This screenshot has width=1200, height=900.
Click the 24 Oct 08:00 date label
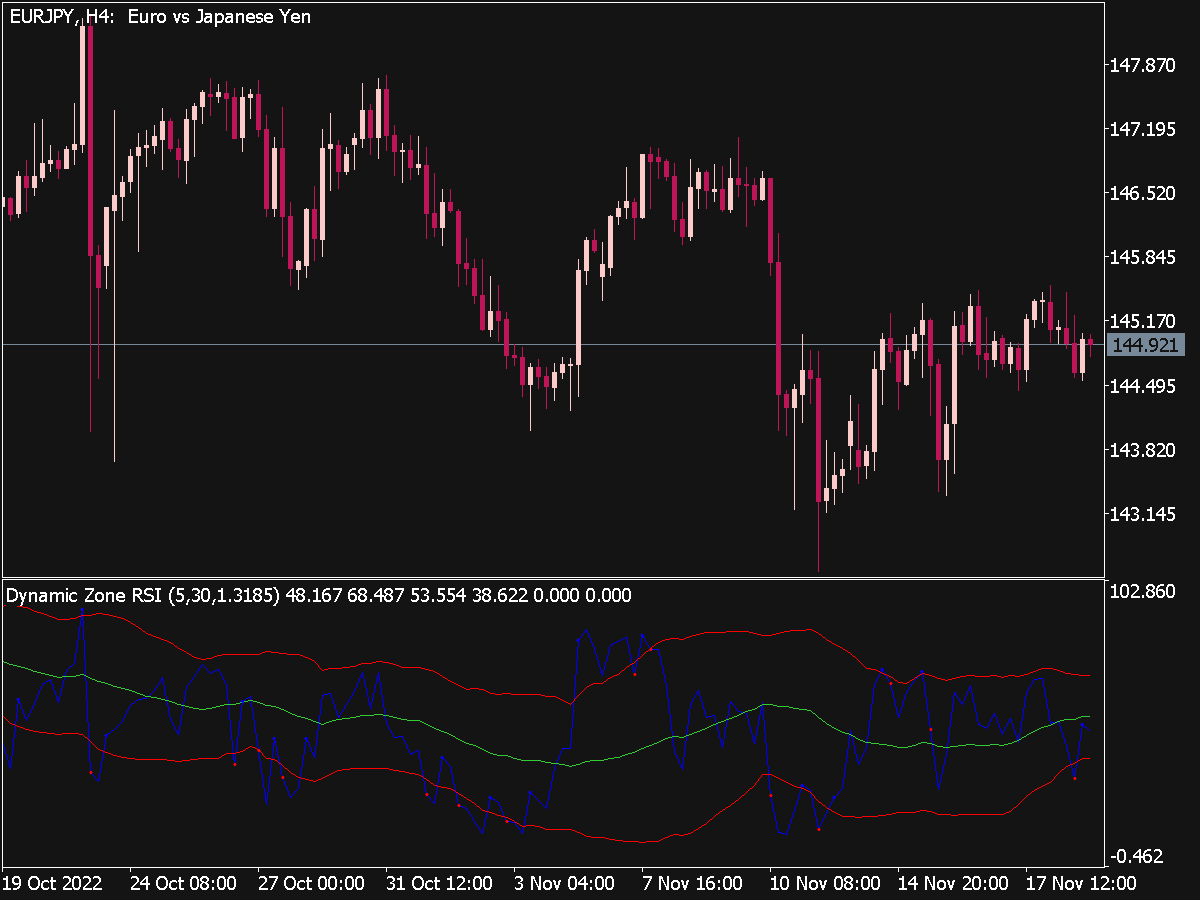185,884
